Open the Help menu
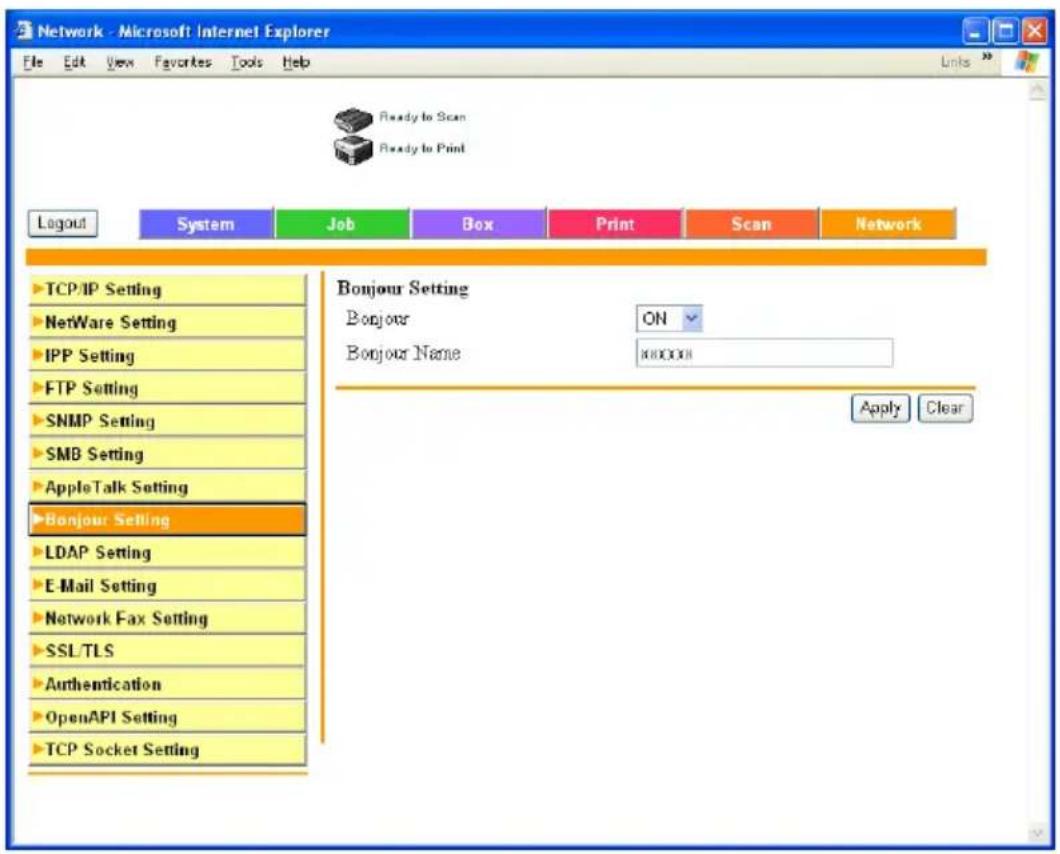 (296, 62)
